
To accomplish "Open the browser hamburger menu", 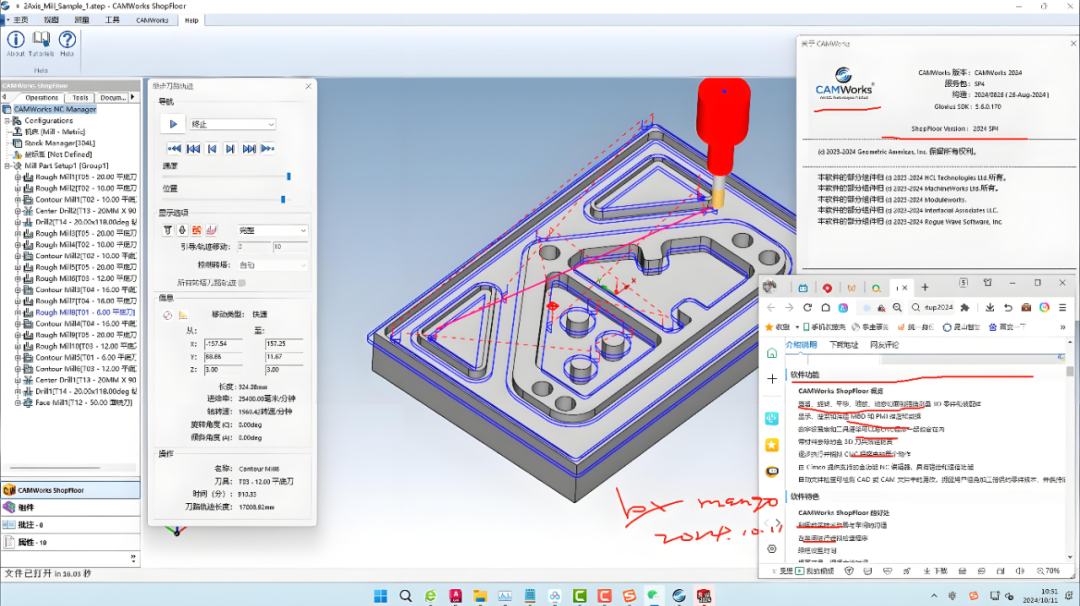I will tap(1063, 308).
